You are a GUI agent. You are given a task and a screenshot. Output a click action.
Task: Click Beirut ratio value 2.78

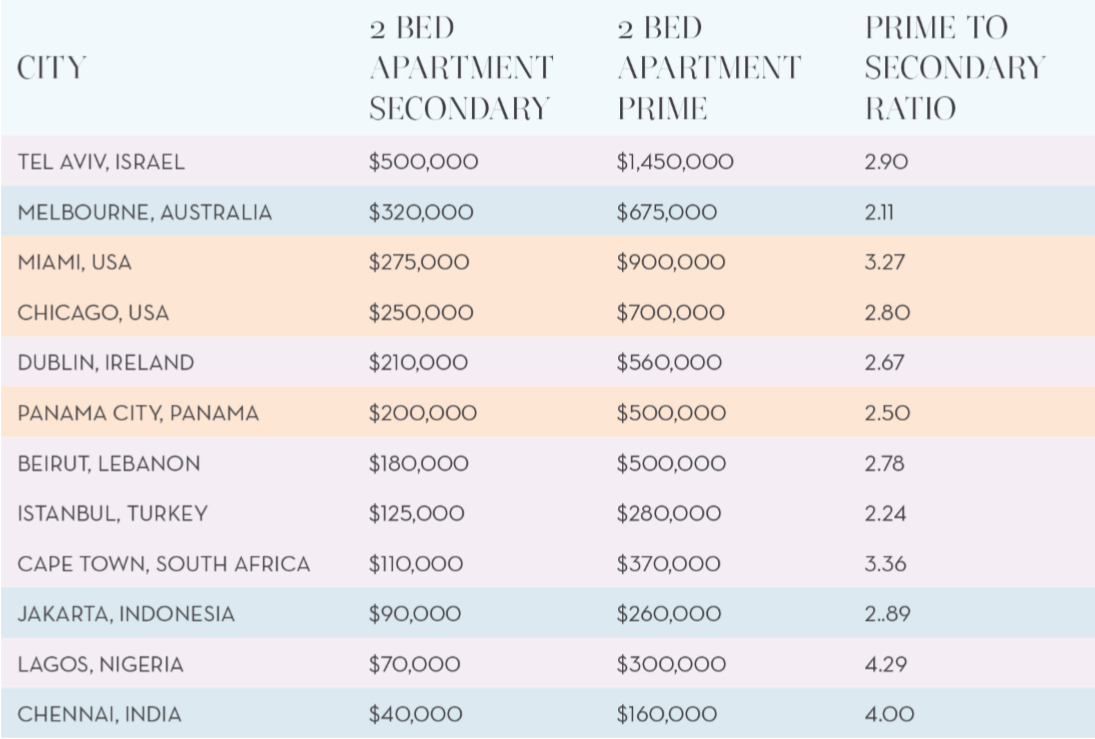click(x=887, y=464)
